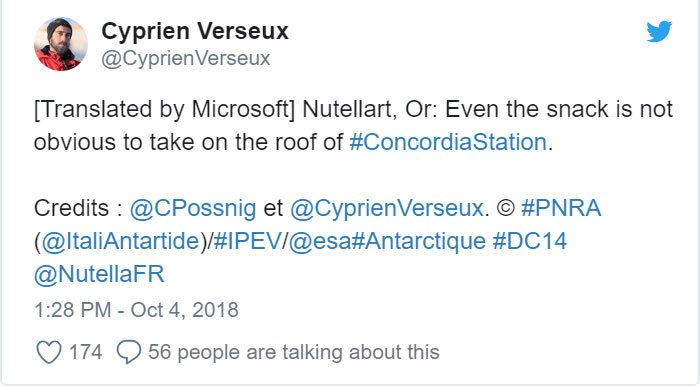
Task: Open replies via speech bubble icon
Action: tap(129, 352)
